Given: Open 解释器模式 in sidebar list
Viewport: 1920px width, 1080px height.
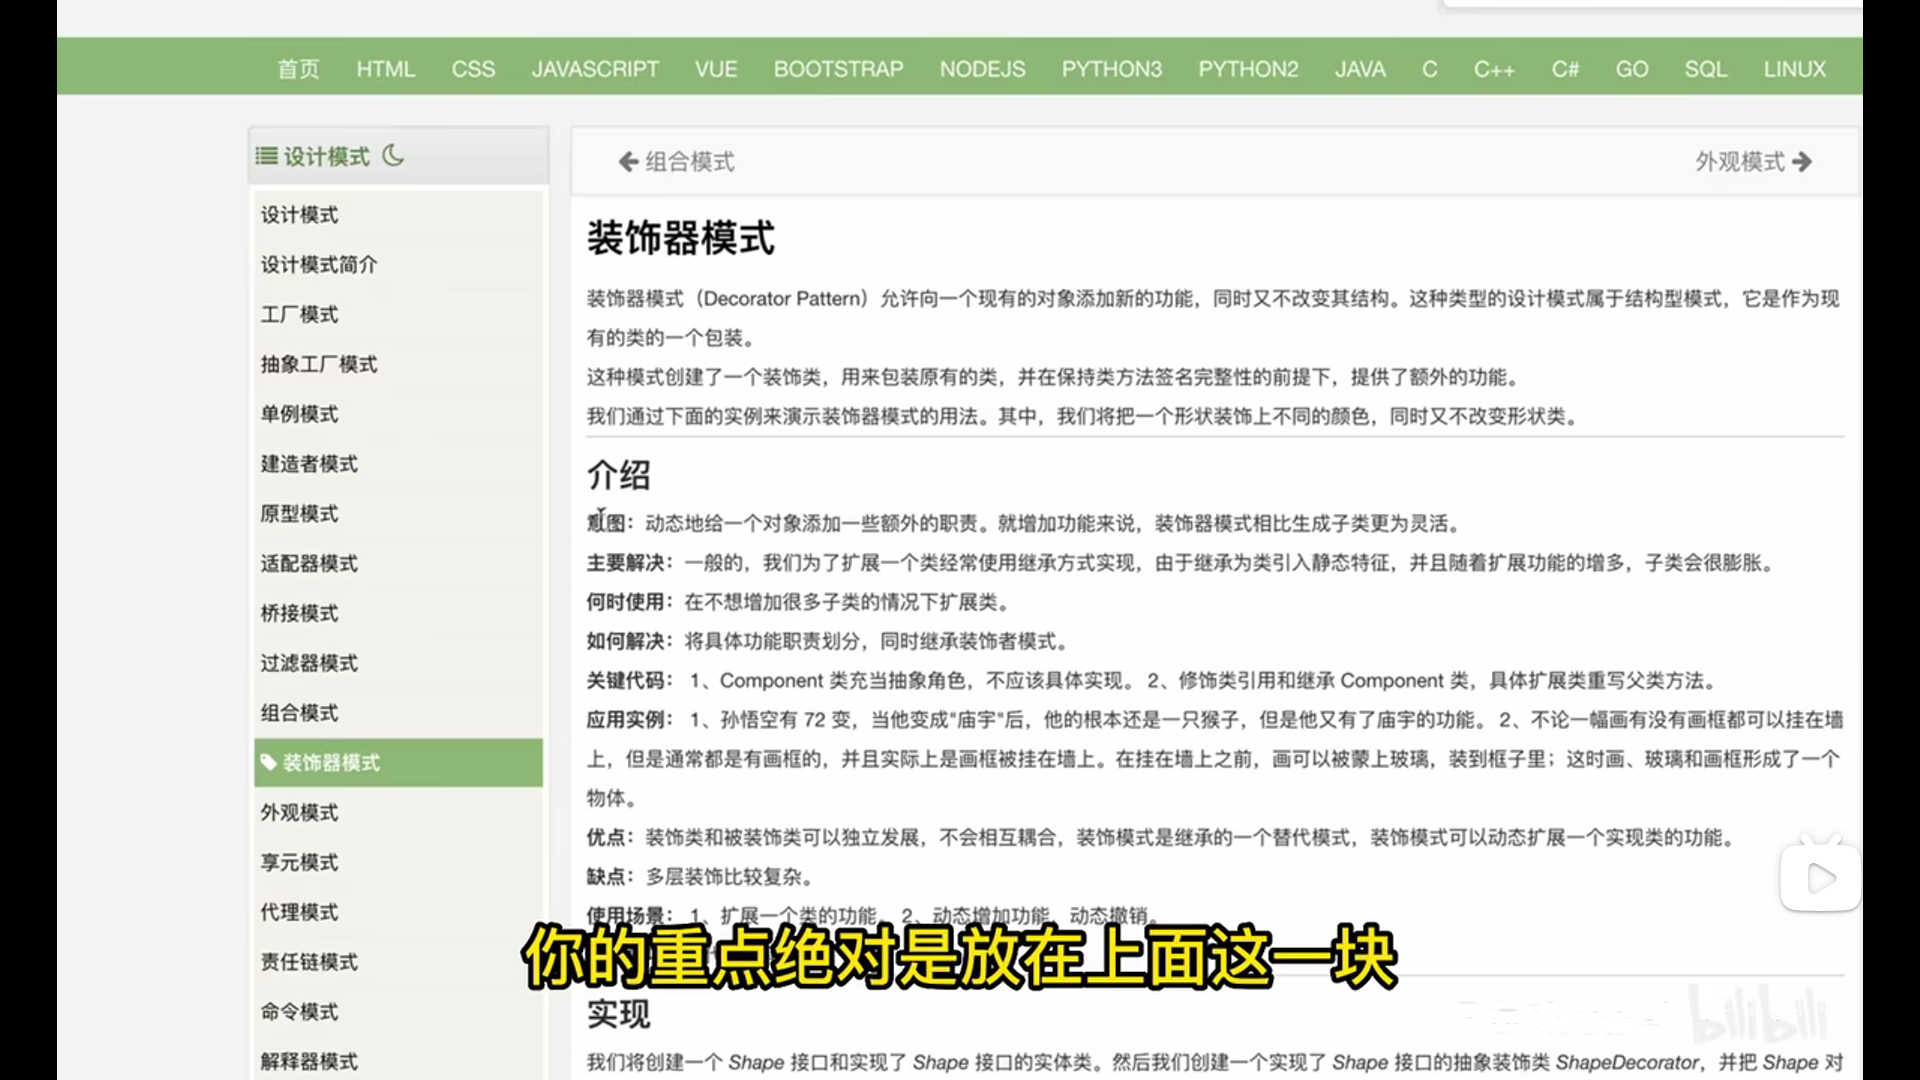Looking at the screenshot, I should [309, 1062].
